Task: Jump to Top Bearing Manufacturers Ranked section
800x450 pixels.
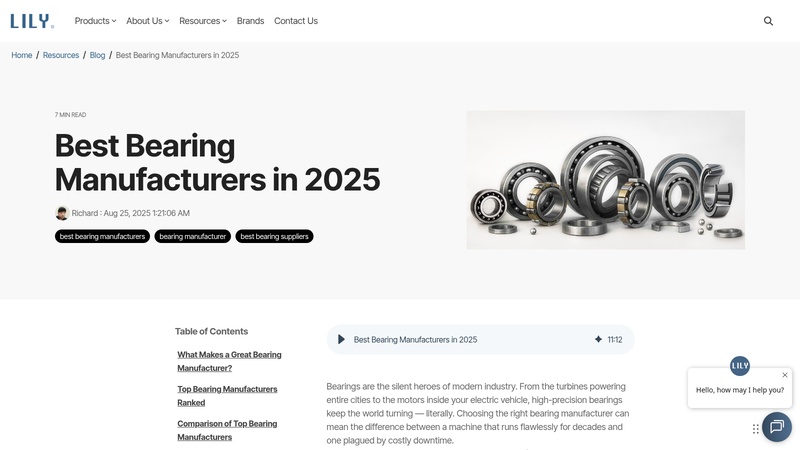Action: pyautogui.click(x=227, y=395)
